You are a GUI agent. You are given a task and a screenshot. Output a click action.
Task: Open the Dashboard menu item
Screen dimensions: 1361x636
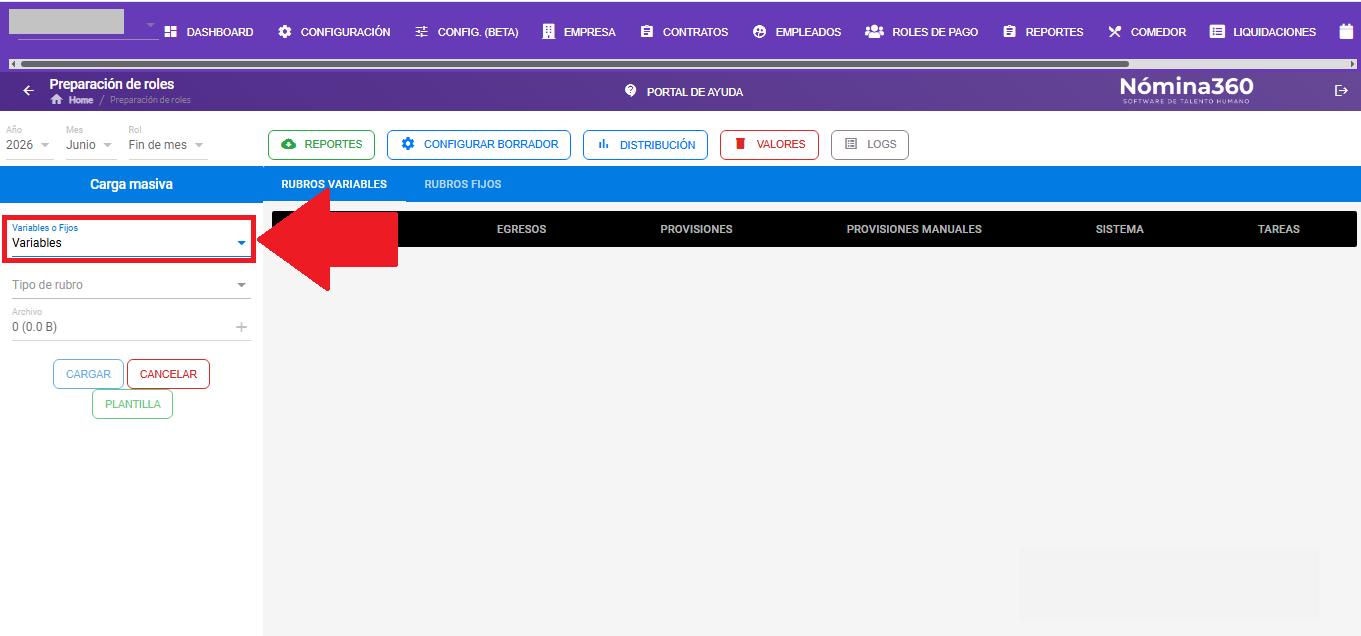pos(208,32)
